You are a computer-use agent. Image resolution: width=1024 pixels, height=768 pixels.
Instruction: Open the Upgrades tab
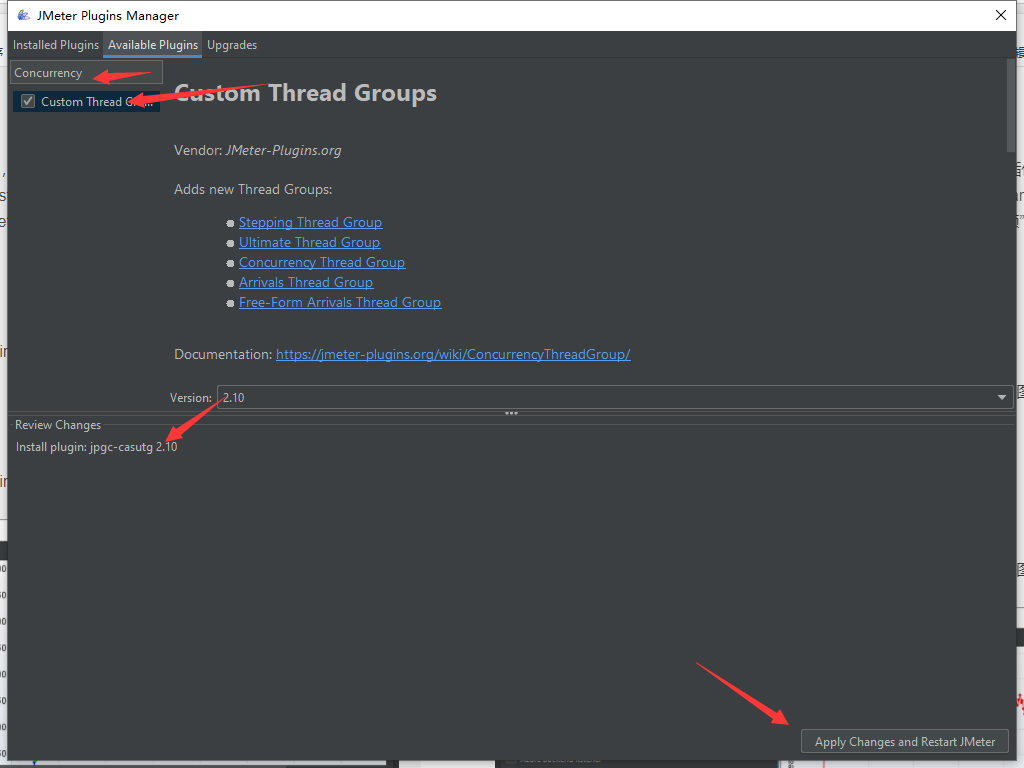232,45
